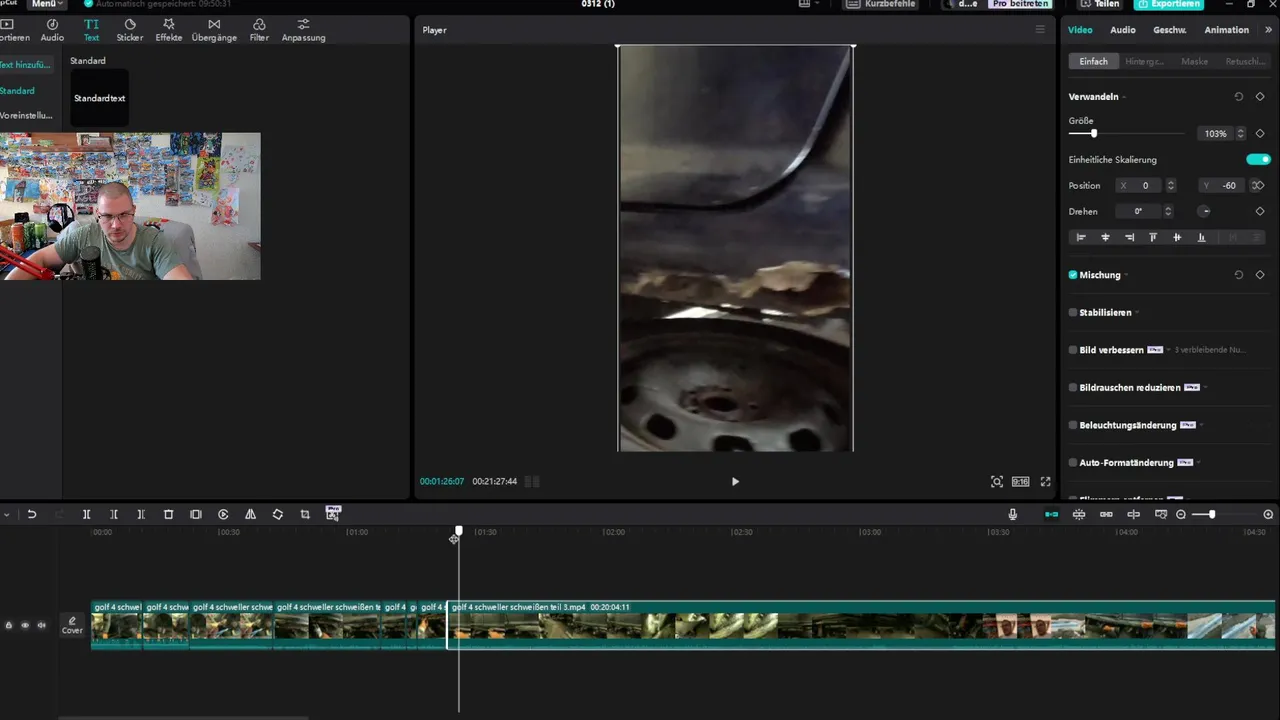Enable the Bild verbessern checkbox
The height and width of the screenshot is (720, 1280).
click(x=1073, y=350)
